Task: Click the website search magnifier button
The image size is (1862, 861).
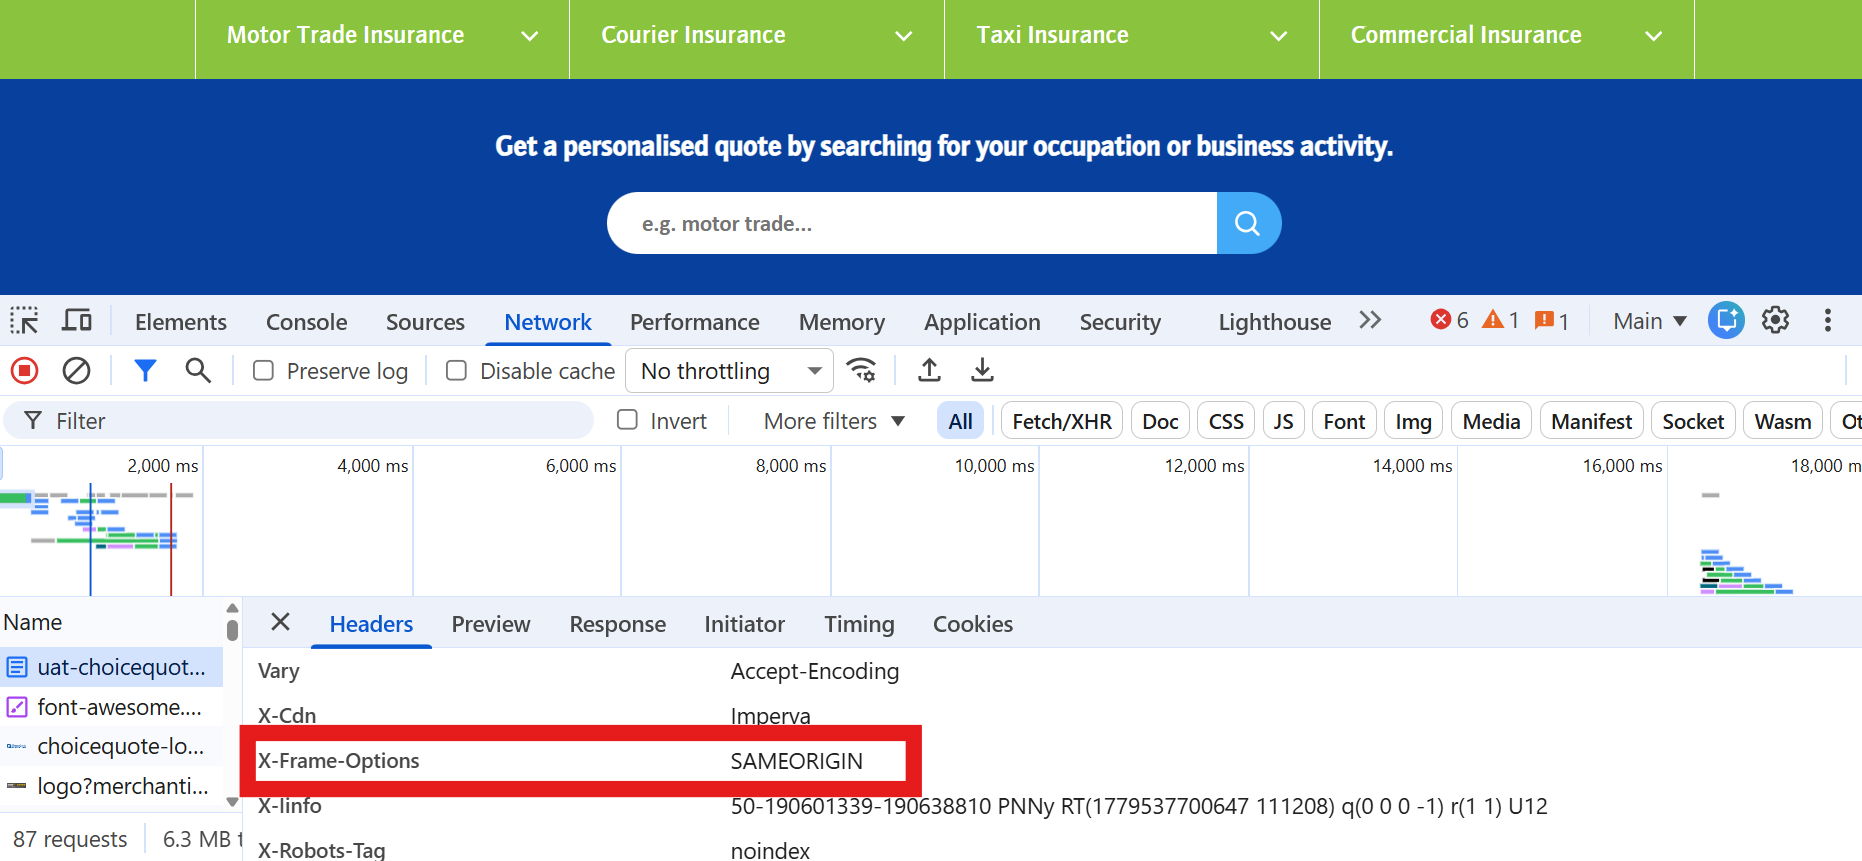Action: [x=1248, y=223]
